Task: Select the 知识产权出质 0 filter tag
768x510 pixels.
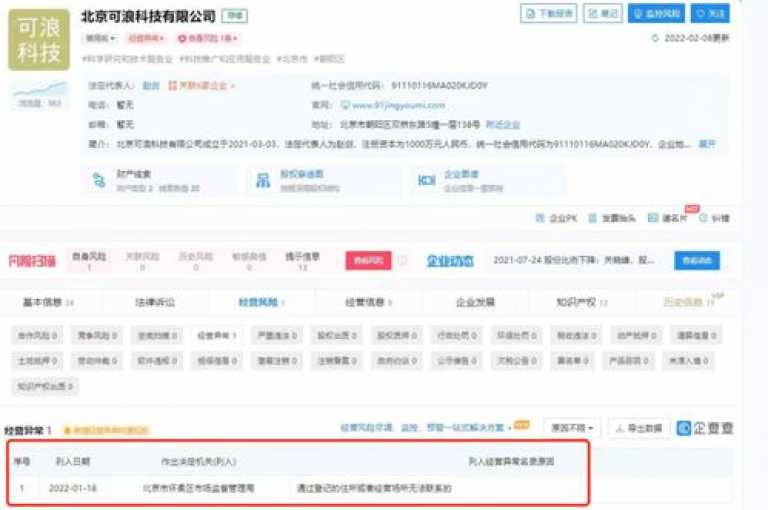Action: click(x=45, y=387)
